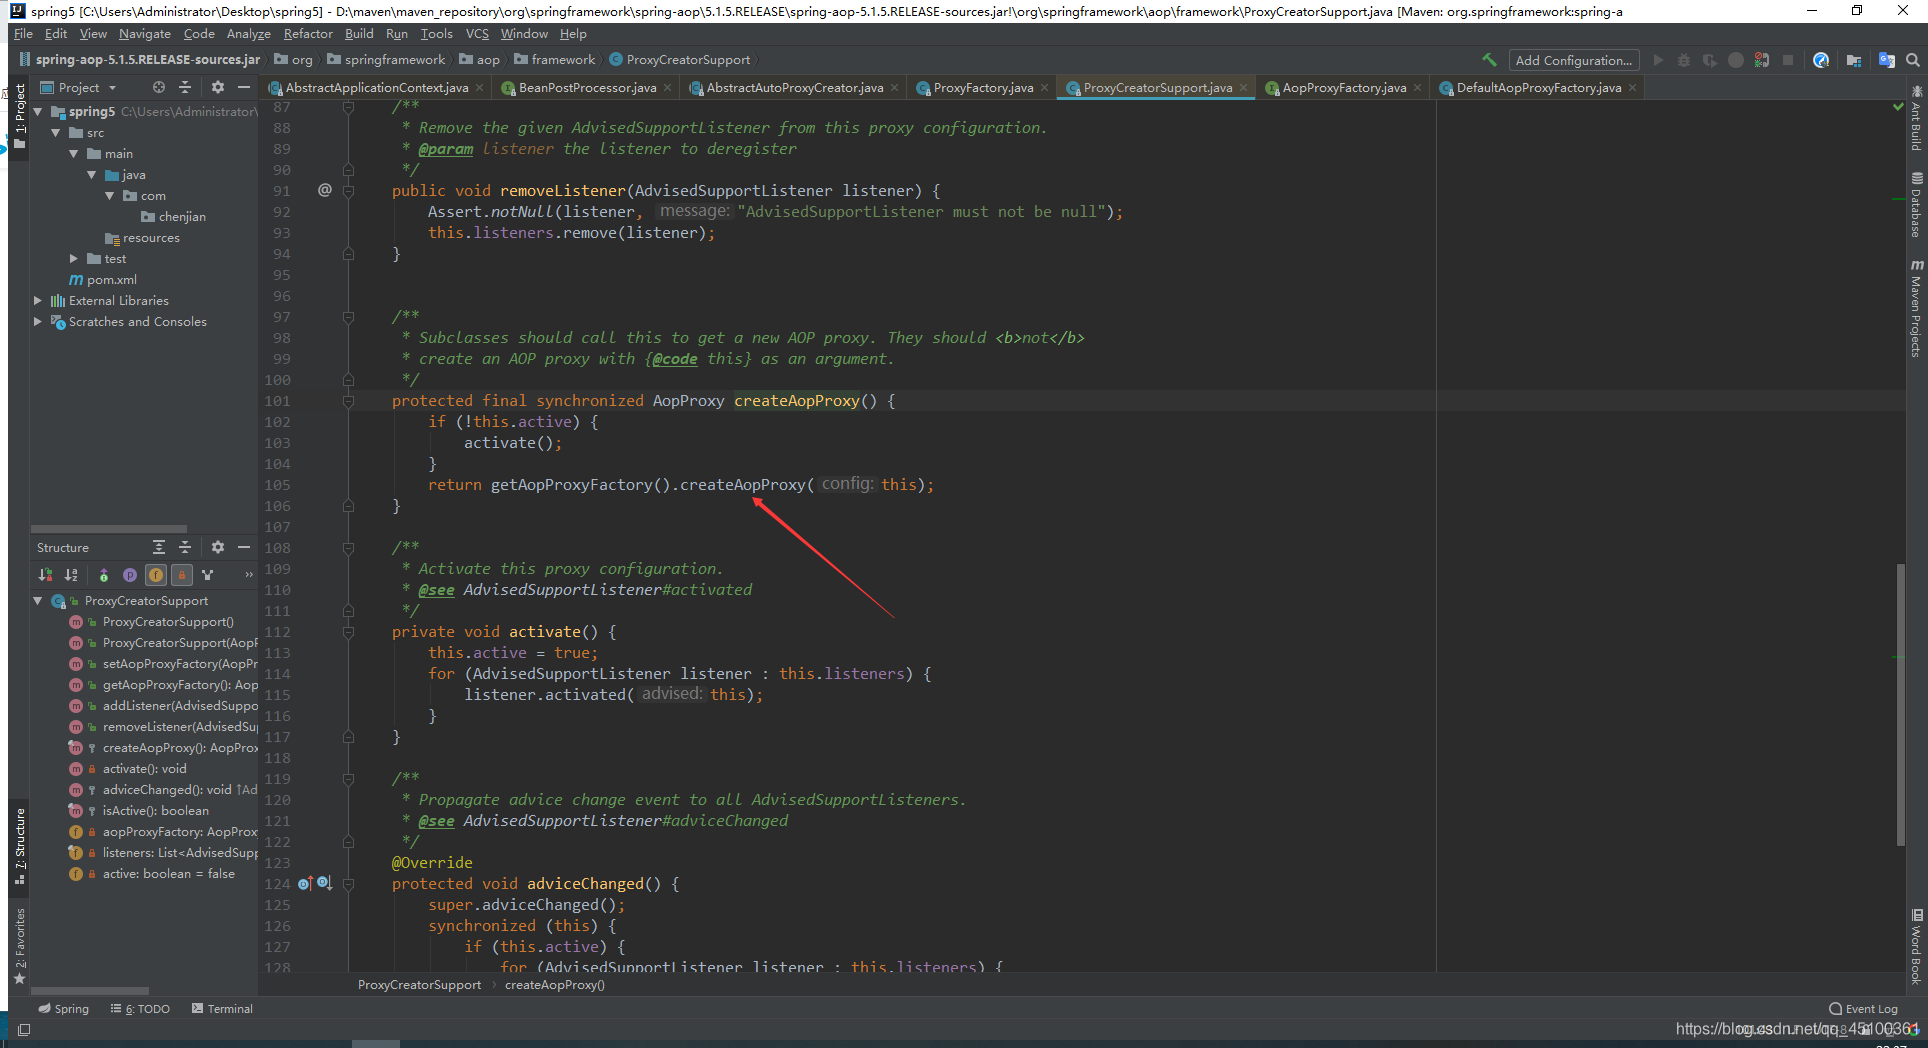Image resolution: width=1928 pixels, height=1048 pixels.
Task: Close the BeanPostProcessor.java tab
Action: (668, 88)
